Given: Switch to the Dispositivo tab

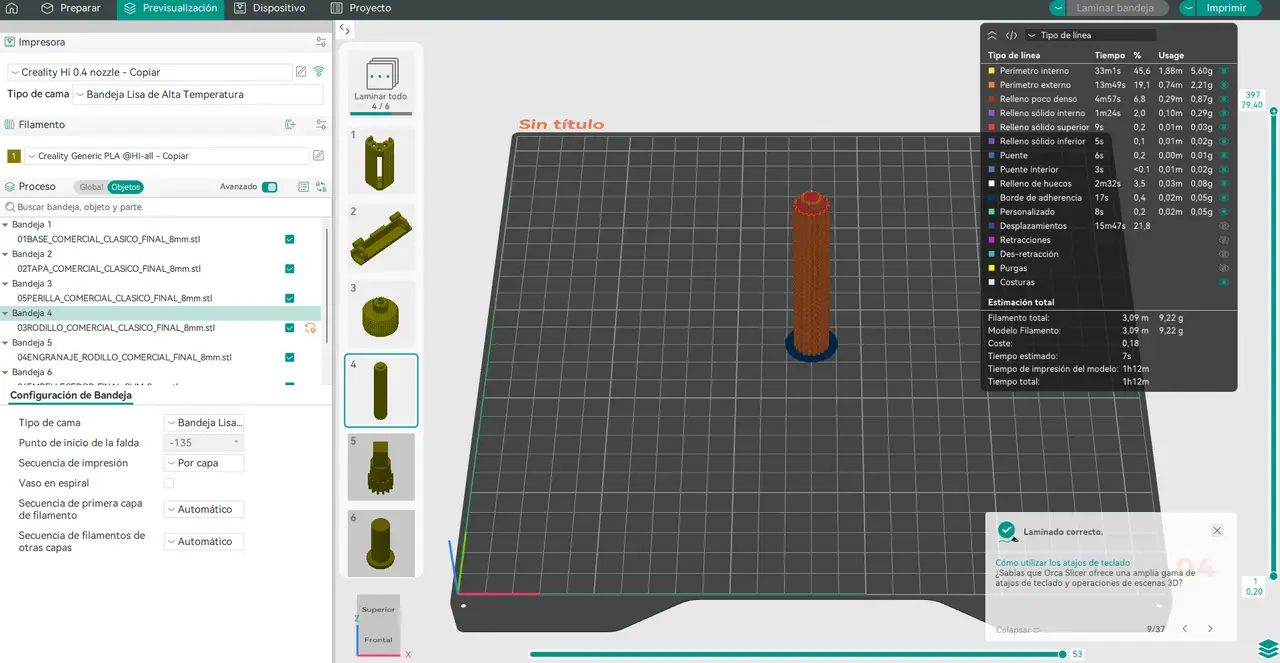Looking at the screenshot, I should coord(270,8).
